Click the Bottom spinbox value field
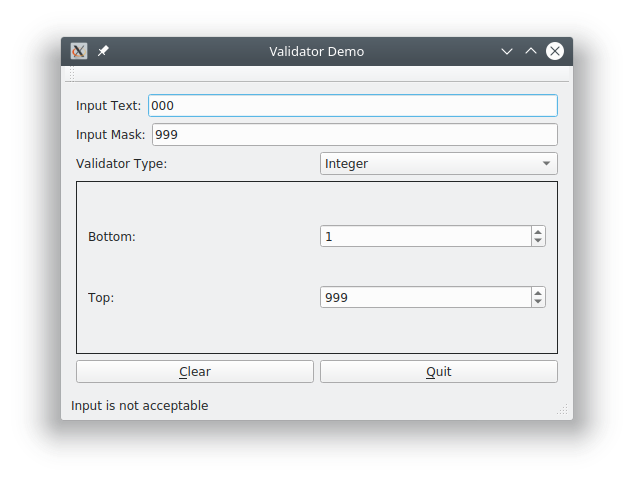 pyautogui.click(x=425, y=236)
